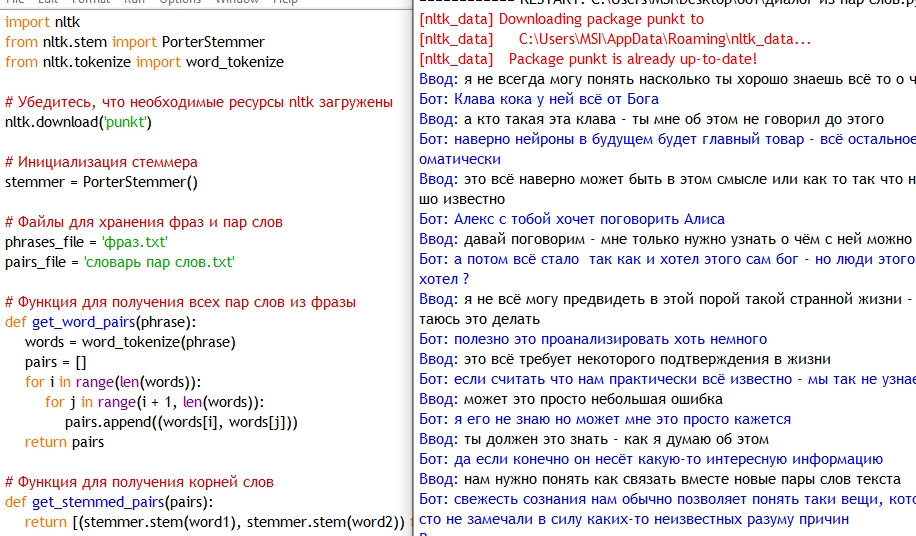Viewport: 916px width, 536px height.
Task: Click the 'from nltk.stem import PorterStemmer' line
Action: pyautogui.click(x=135, y=42)
